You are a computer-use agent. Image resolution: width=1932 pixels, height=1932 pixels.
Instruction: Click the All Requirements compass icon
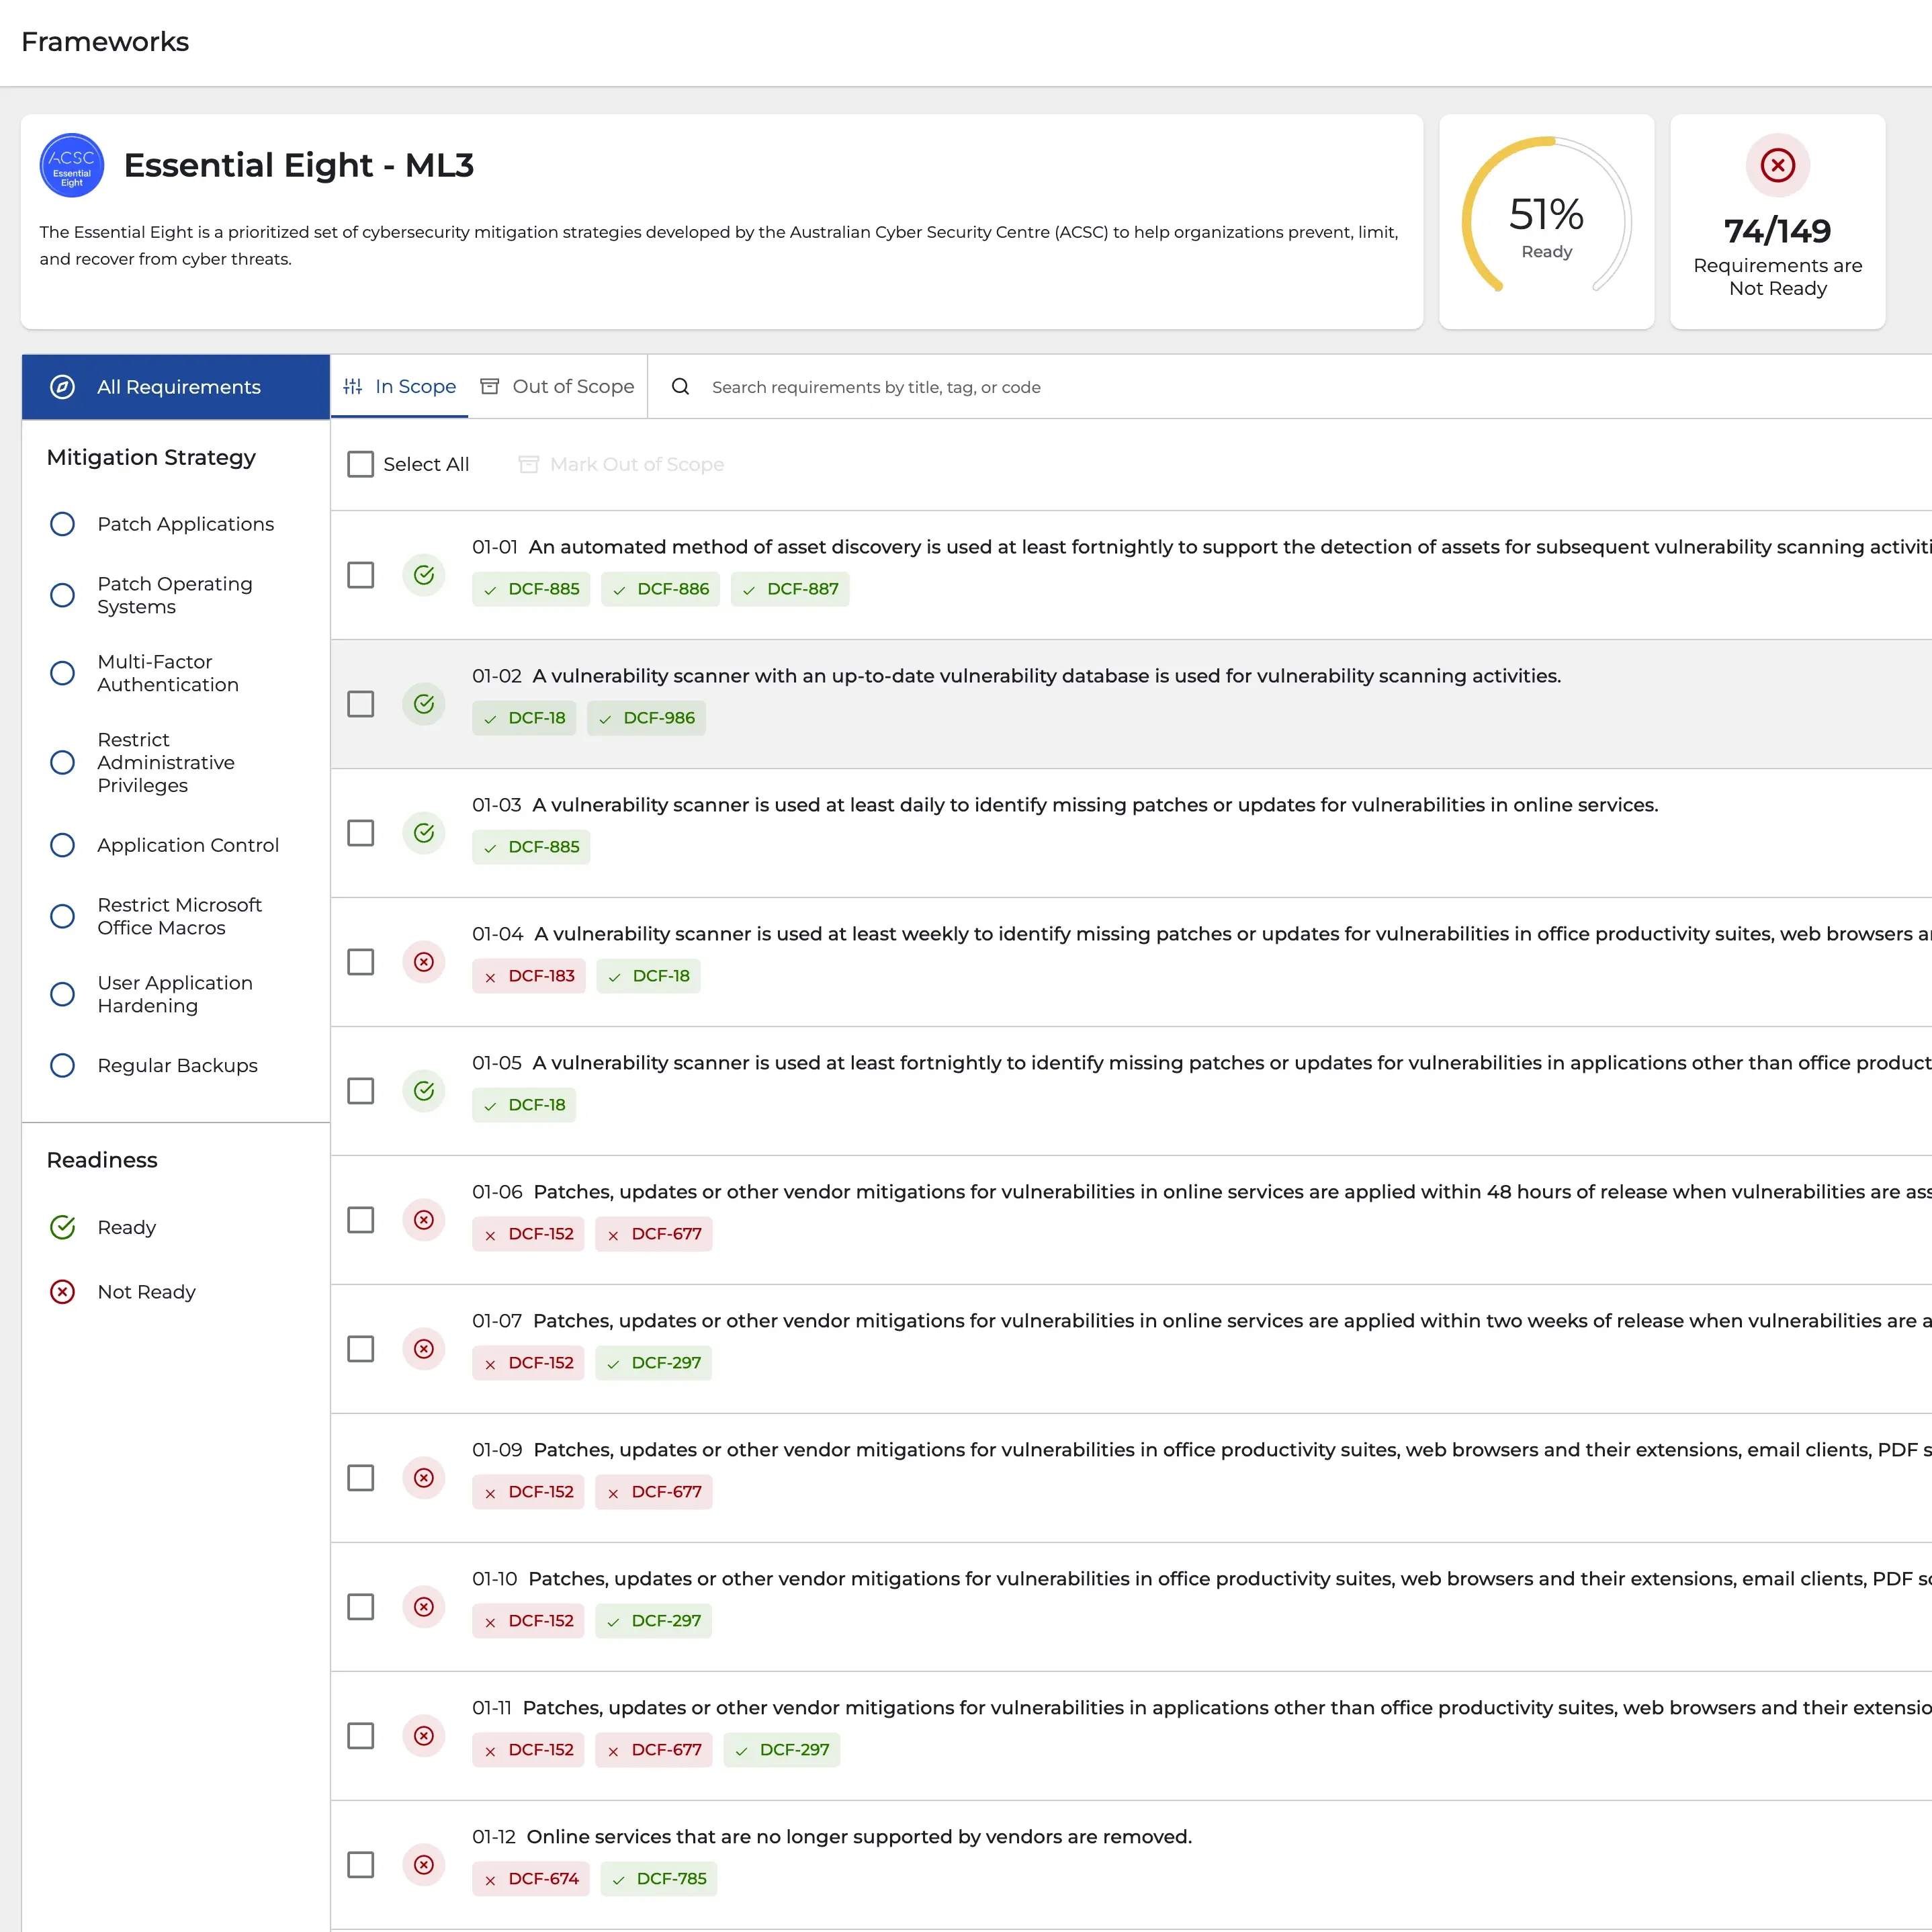63,387
